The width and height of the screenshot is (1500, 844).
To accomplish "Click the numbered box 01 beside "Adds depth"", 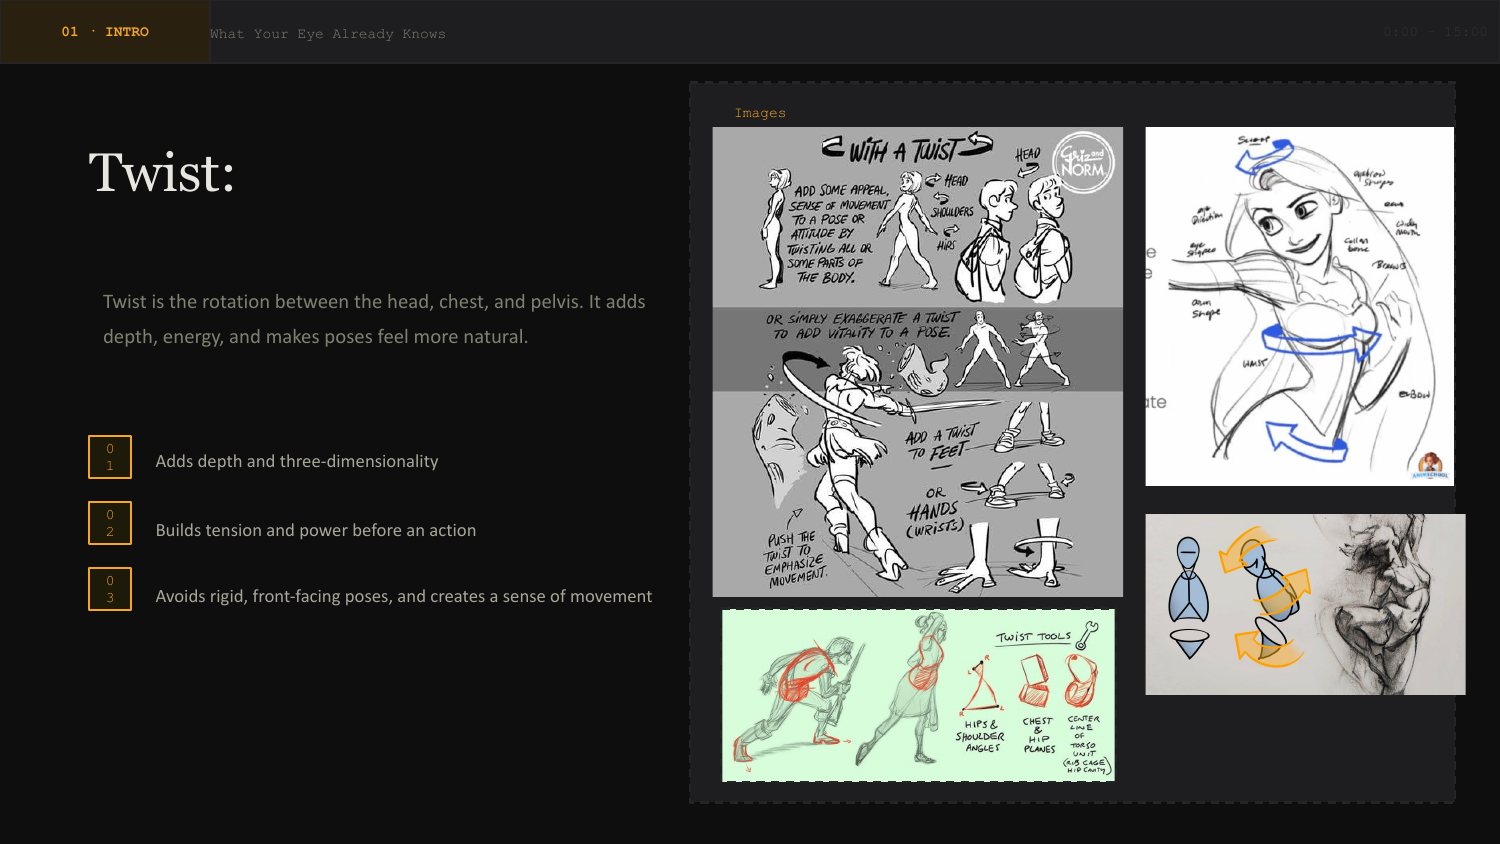I will click(x=110, y=457).
